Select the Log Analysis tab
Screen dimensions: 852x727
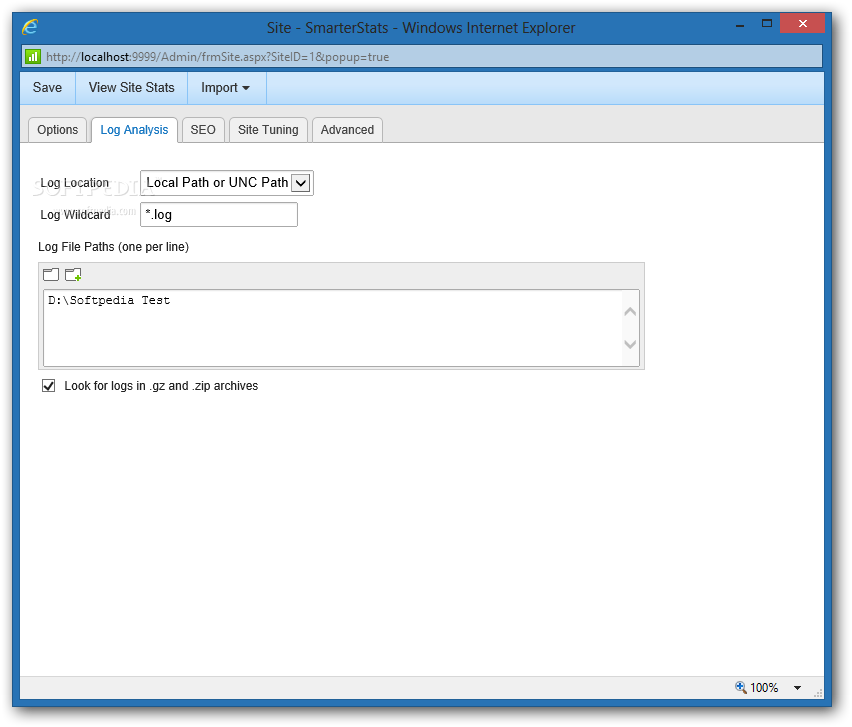[x=134, y=130]
